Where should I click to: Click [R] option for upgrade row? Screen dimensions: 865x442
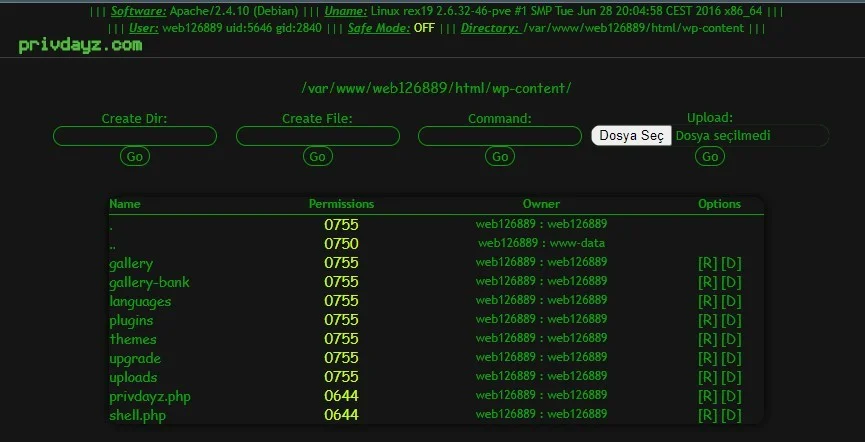[x=707, y=358]
